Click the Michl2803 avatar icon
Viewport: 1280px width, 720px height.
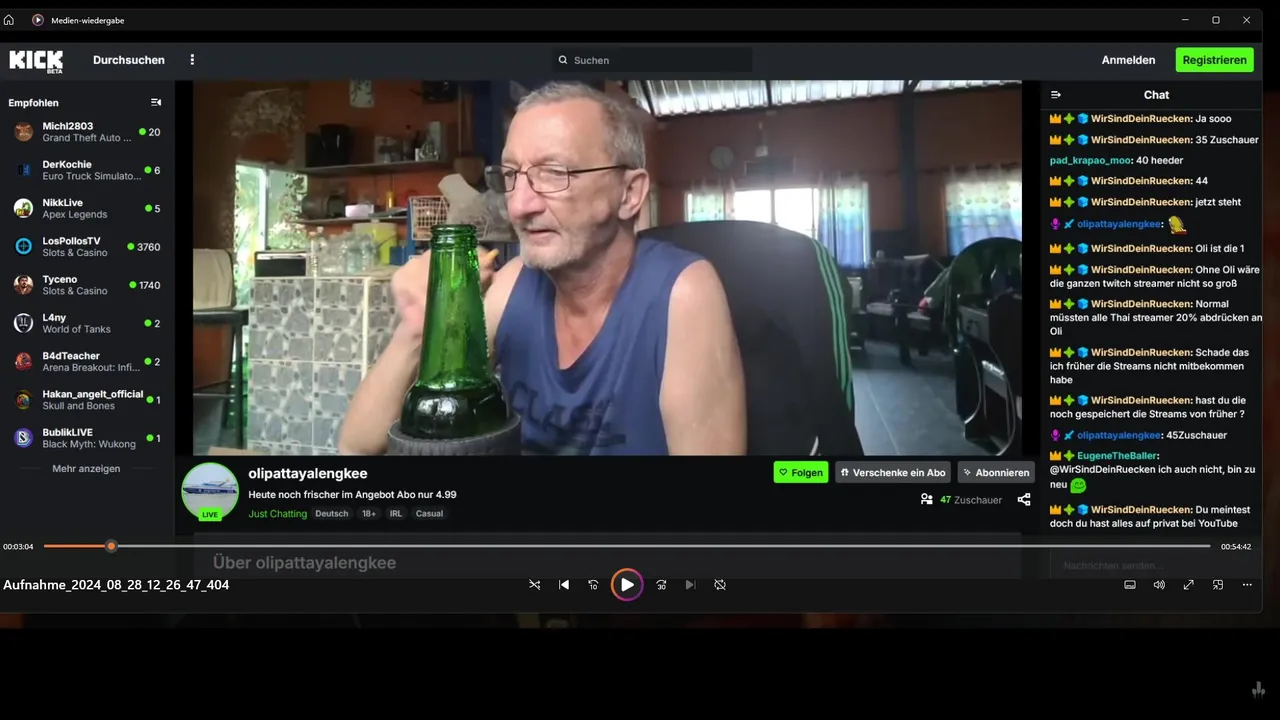(23, 132)
